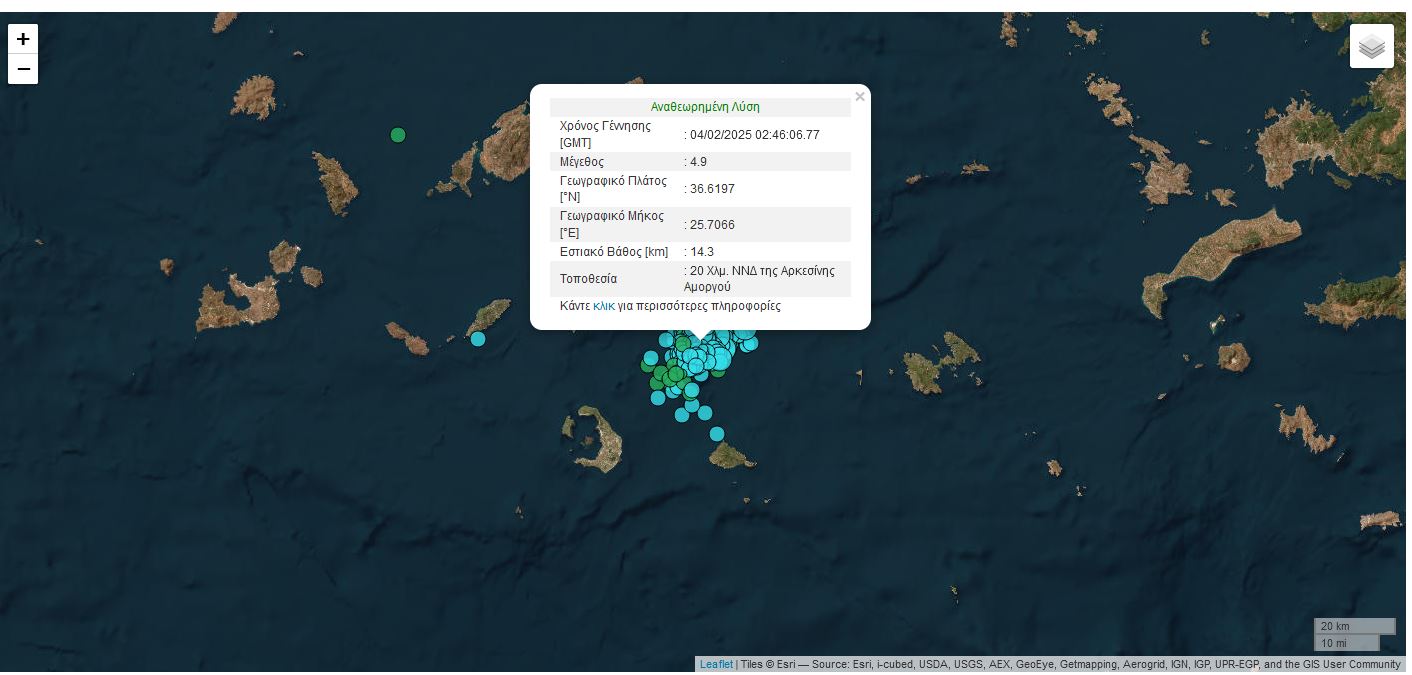Click the 20 km map scale bar
1412x675 pixels.
tap(1354, 626)
